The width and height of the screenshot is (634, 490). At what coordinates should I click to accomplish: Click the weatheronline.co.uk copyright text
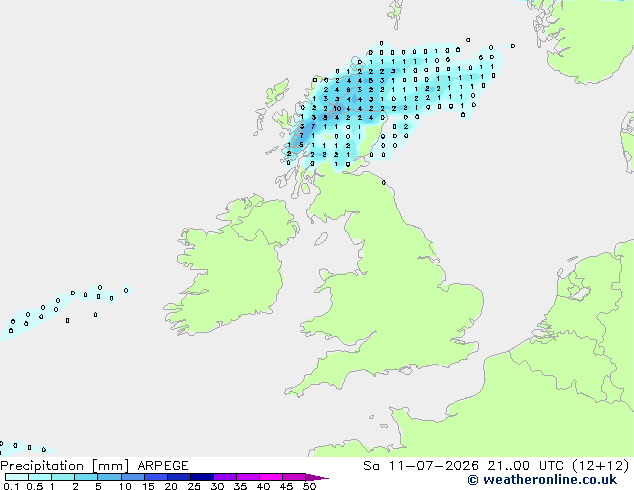[542, 480]
